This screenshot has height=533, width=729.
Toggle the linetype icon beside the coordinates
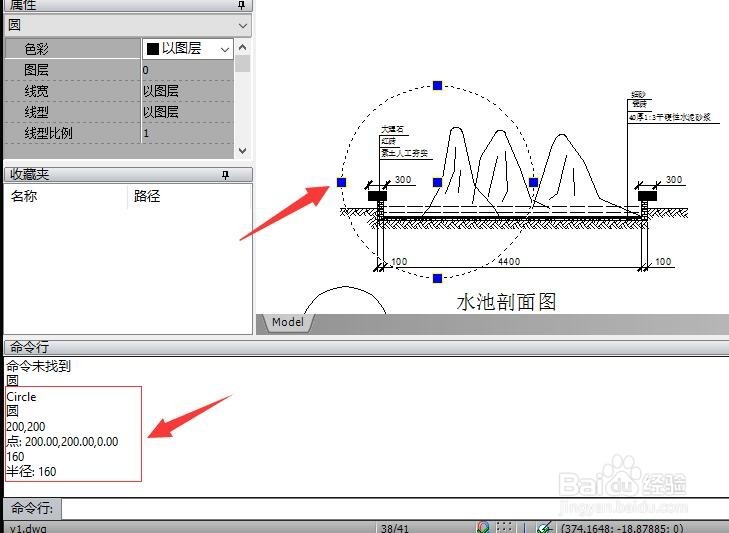tap(544, 527)
